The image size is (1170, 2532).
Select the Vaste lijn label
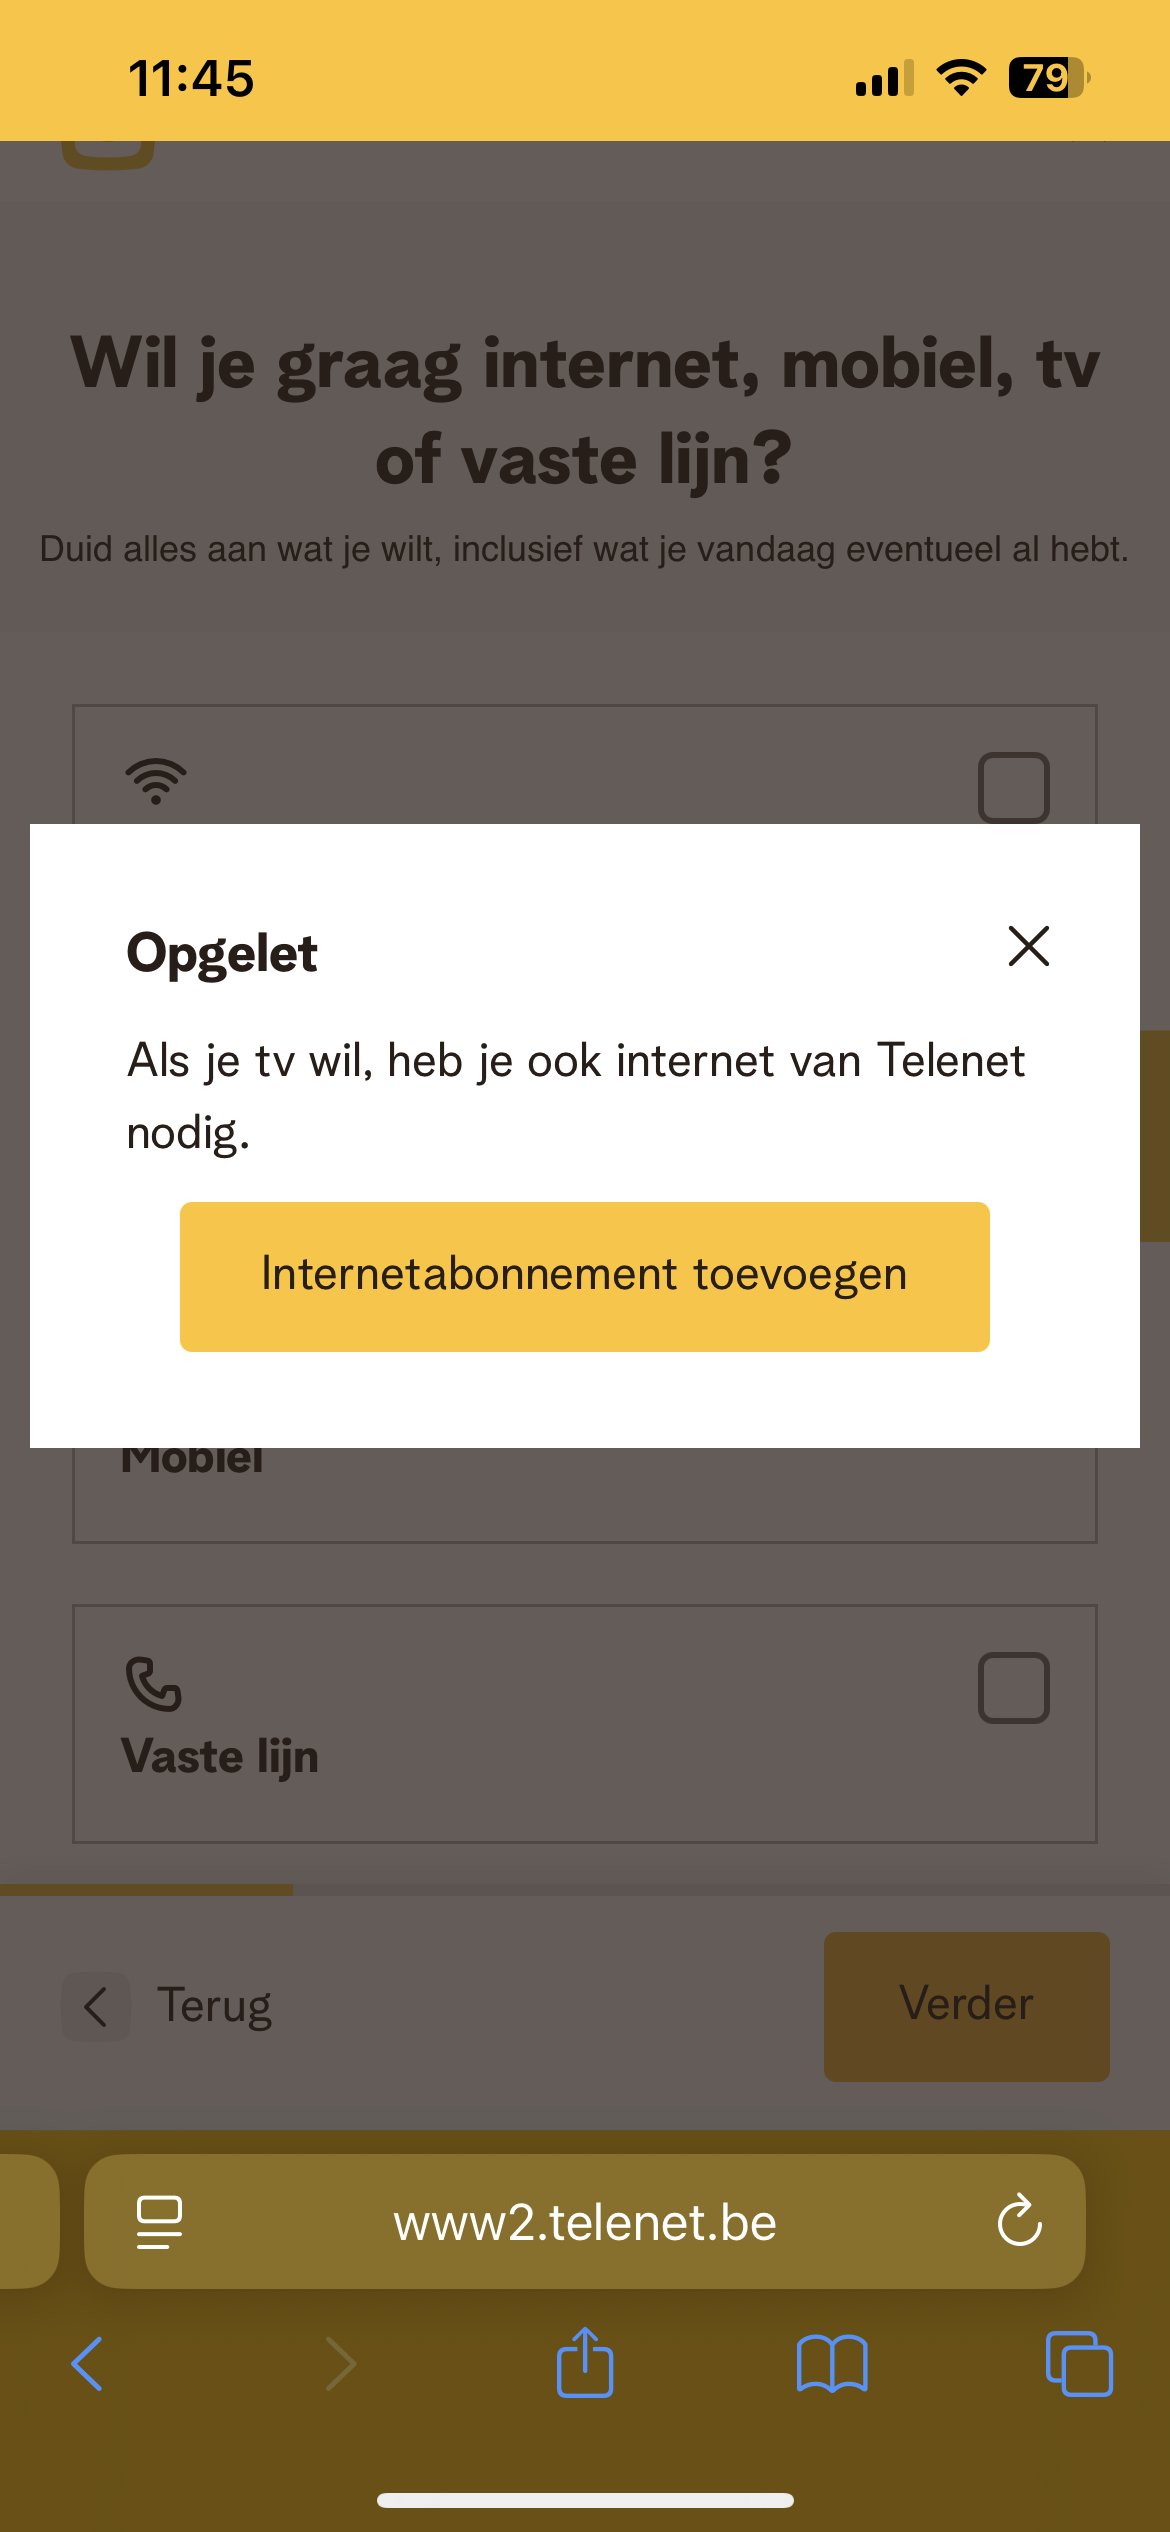tap(220, 1756)
